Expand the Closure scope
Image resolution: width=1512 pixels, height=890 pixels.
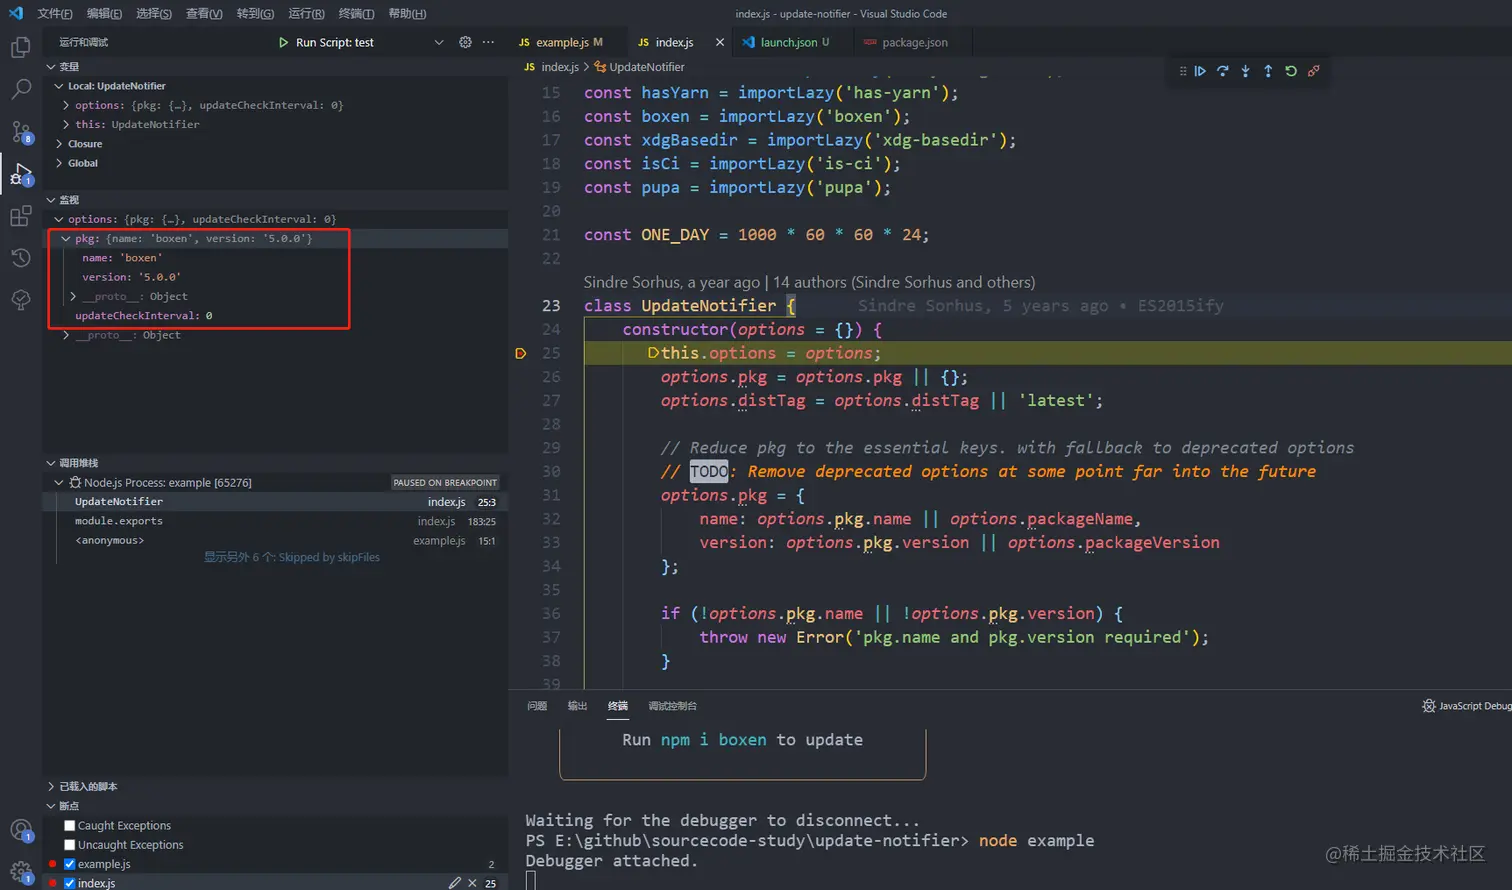tap(59, 144)
